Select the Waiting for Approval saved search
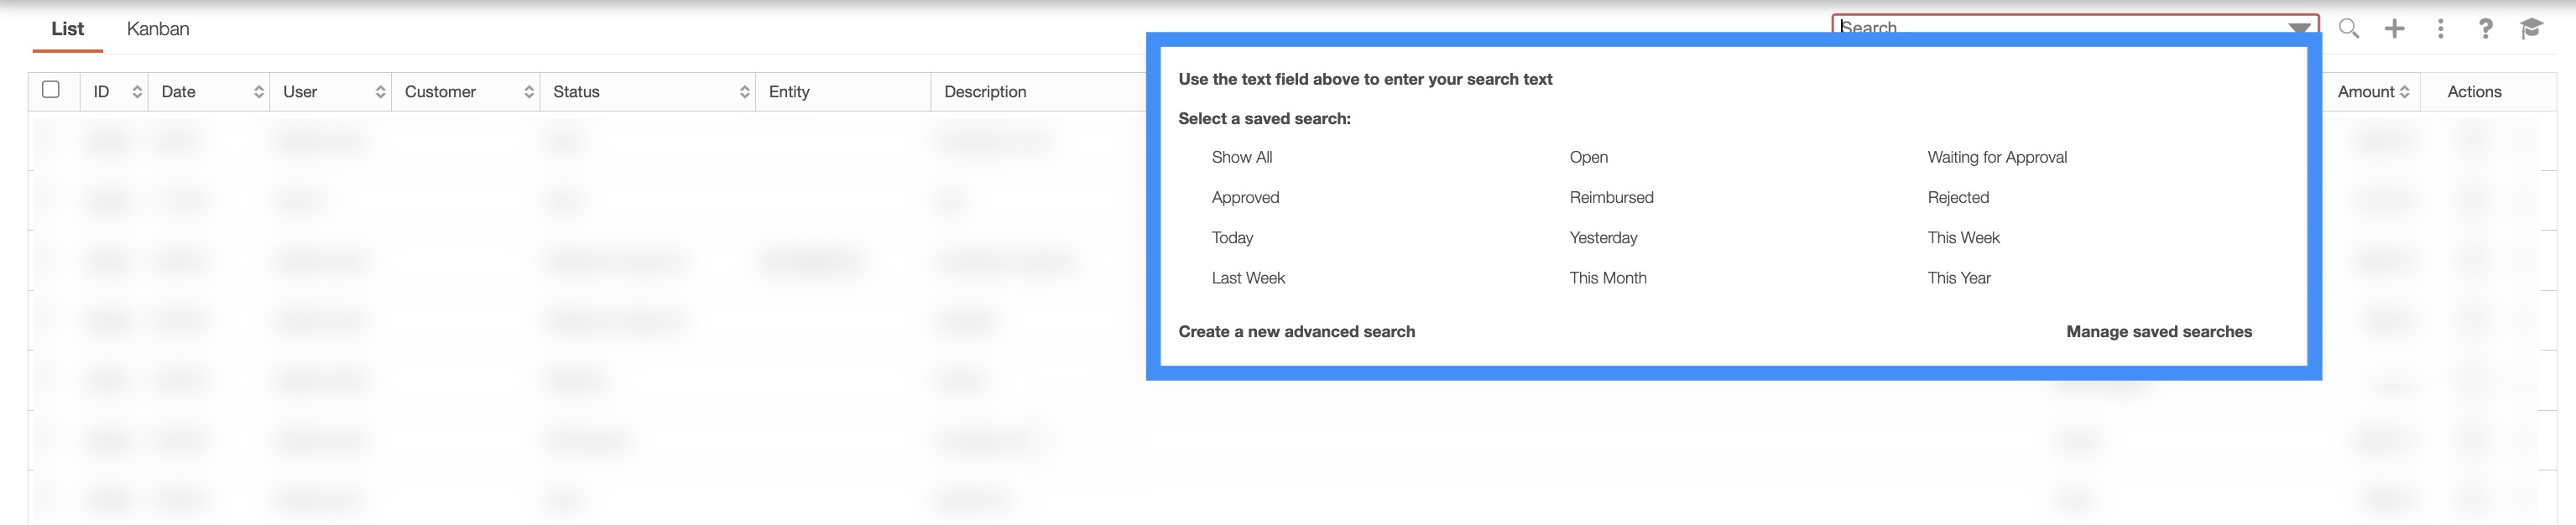Viewport: 2576px width, 525px height. (1996, 157)
